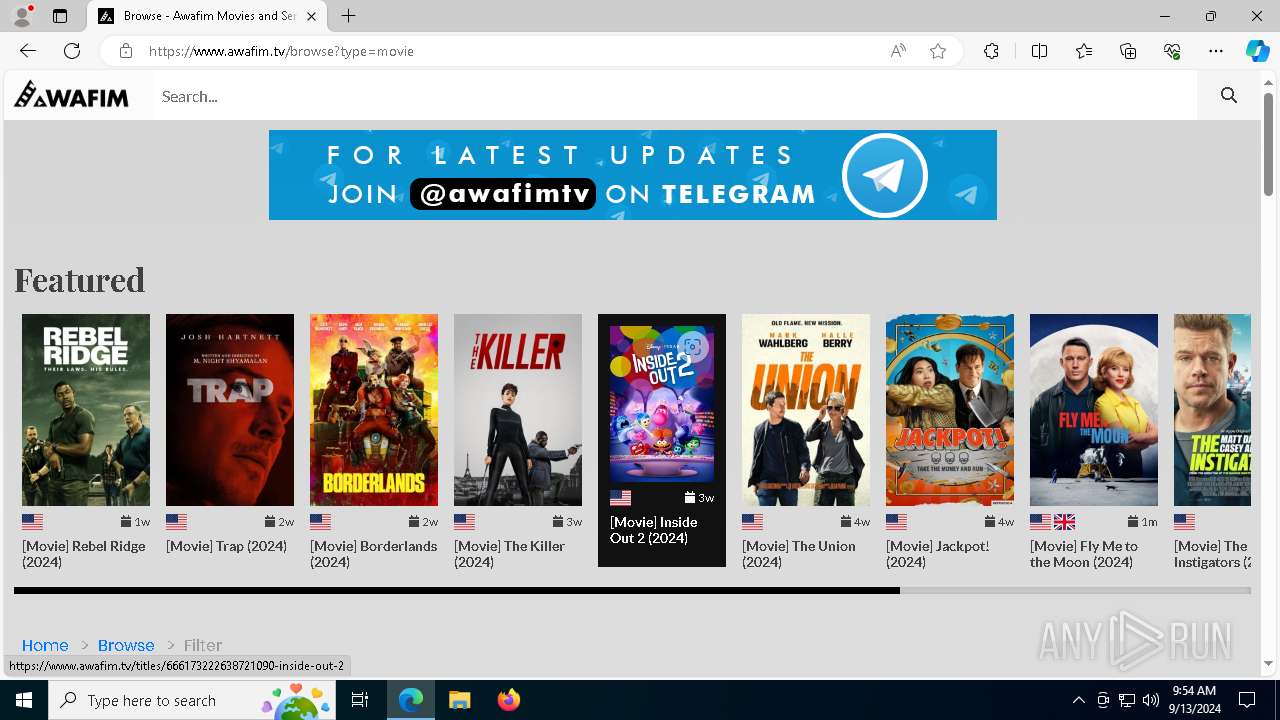Open Rebel Ridge movie poster
Viewport: 1280px width, 720px height.
click(x=86, y=410)
